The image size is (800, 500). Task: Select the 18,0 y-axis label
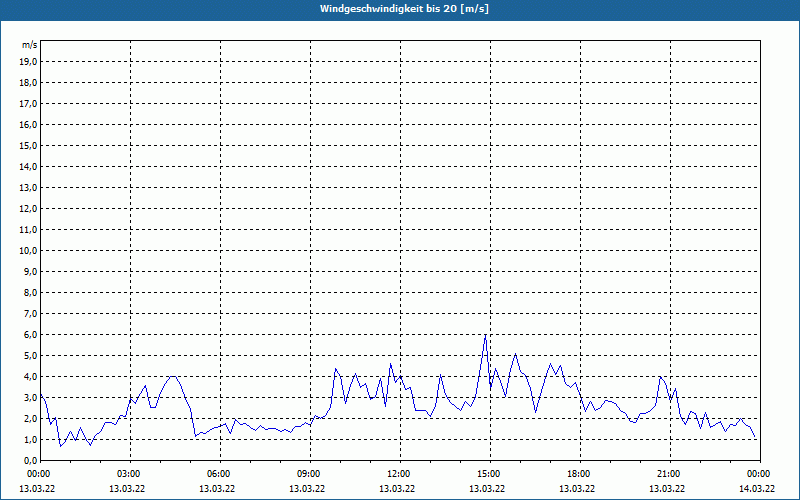pyautogui.click(x=29, y=83)
